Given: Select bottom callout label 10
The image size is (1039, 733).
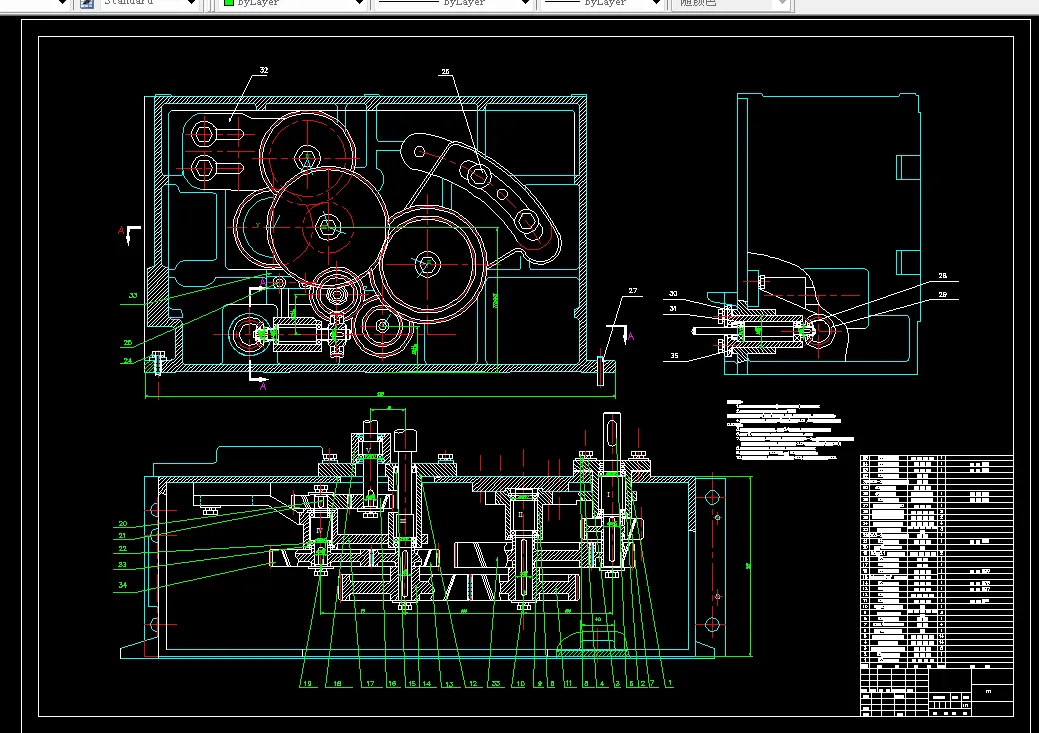Looking at the screenshot, I should [521, 684].
